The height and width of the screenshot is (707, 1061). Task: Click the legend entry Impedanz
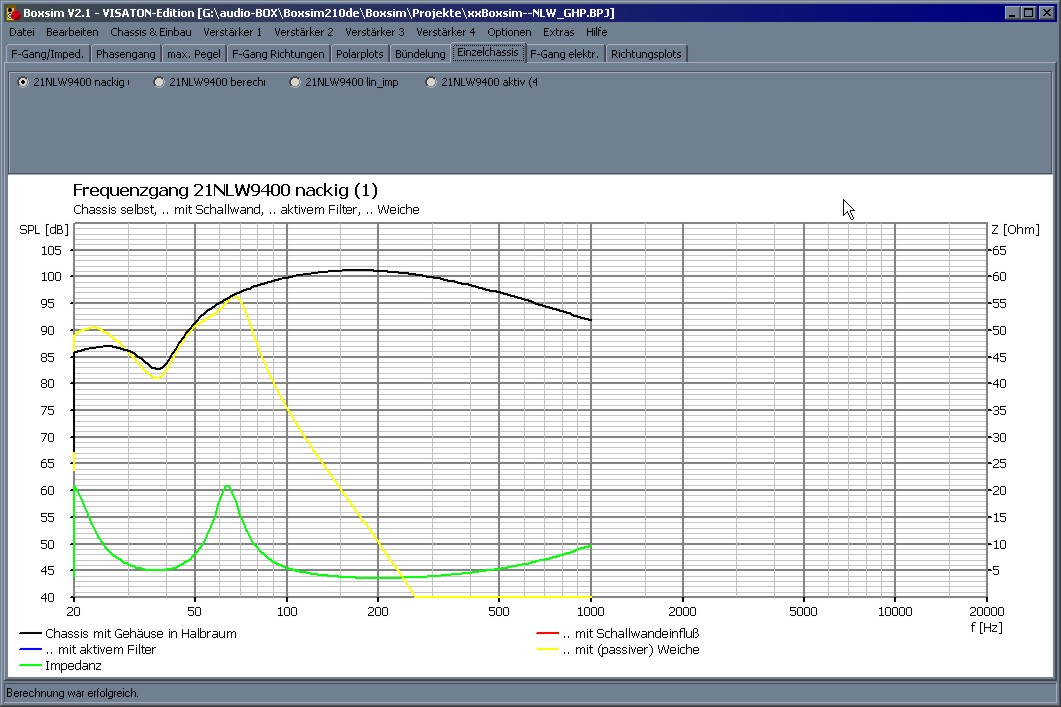coord(73,666)
